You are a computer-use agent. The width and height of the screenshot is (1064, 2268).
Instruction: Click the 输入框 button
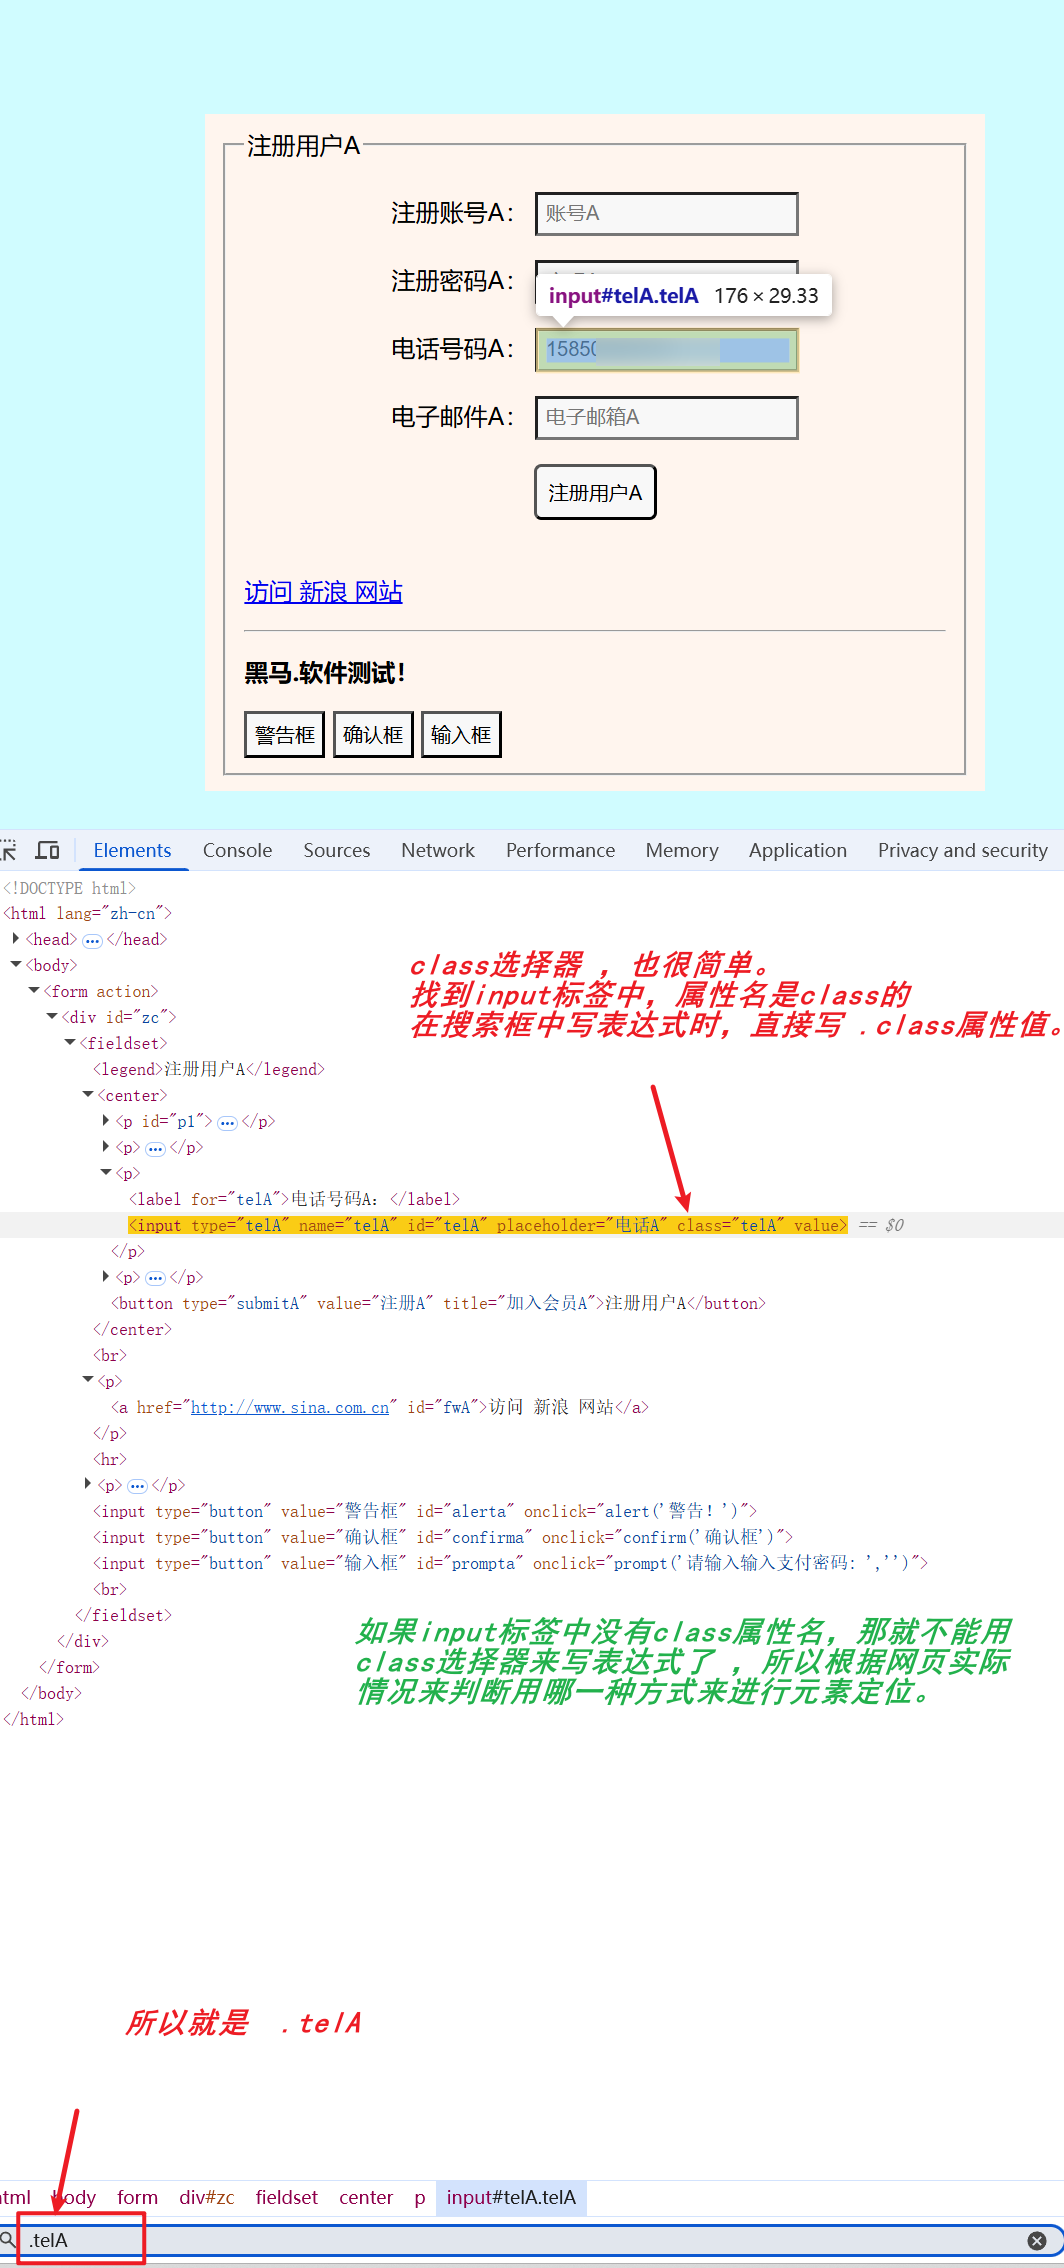(x=461, y=735)
